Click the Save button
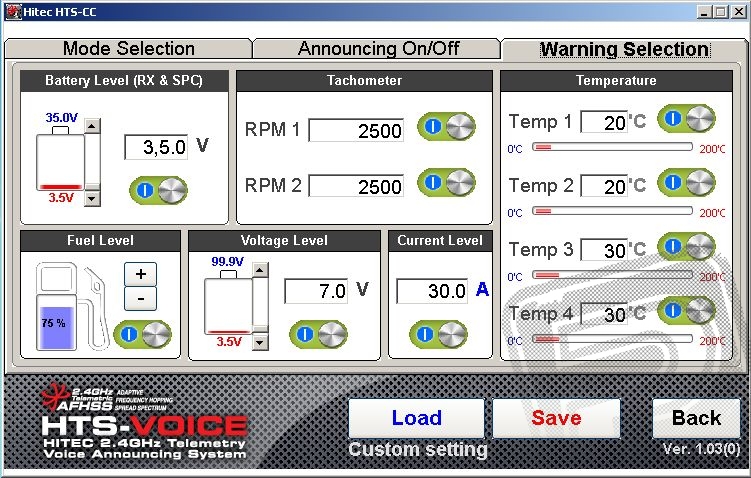The width and height of the screenshot is (751, 478). 556,418
